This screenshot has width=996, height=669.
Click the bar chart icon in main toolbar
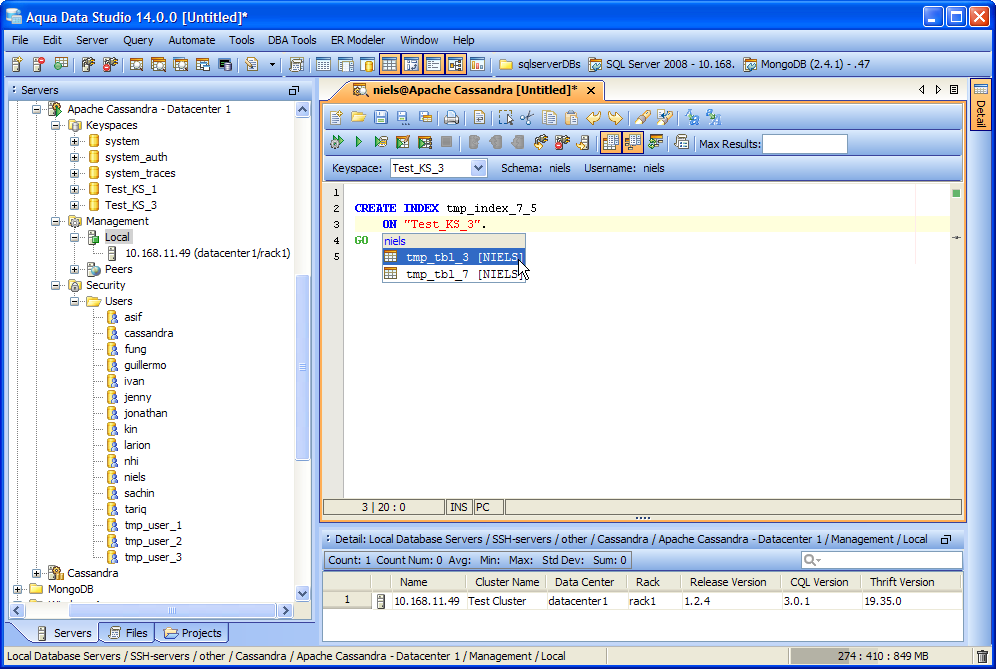(x=478, y=64)
